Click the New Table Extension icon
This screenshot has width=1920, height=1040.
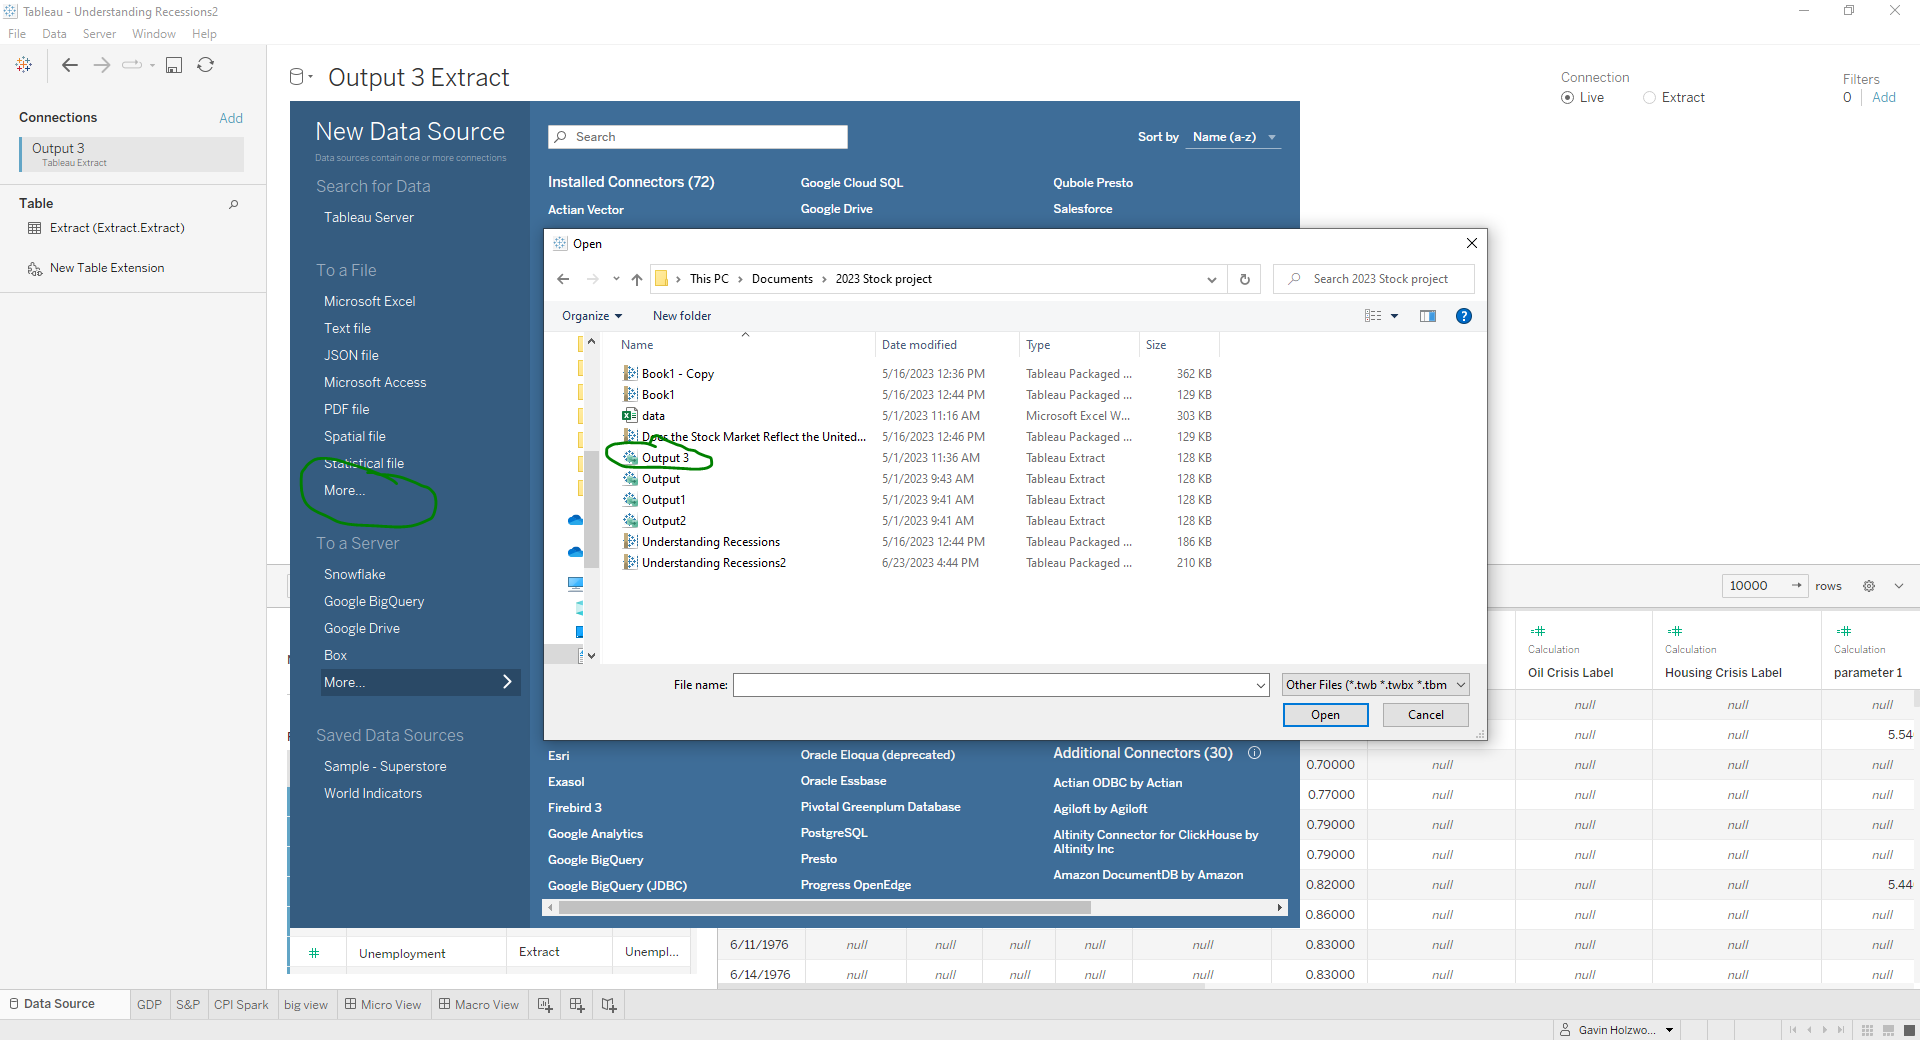pyautogui.click(x=35, y=268)
